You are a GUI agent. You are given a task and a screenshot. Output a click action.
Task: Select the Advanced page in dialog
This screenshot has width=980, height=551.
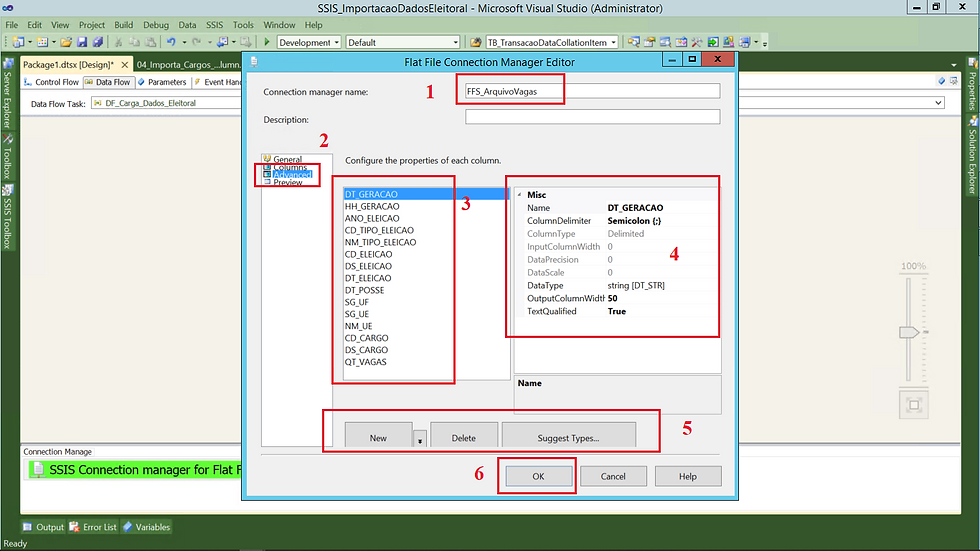tap(292, 175)
